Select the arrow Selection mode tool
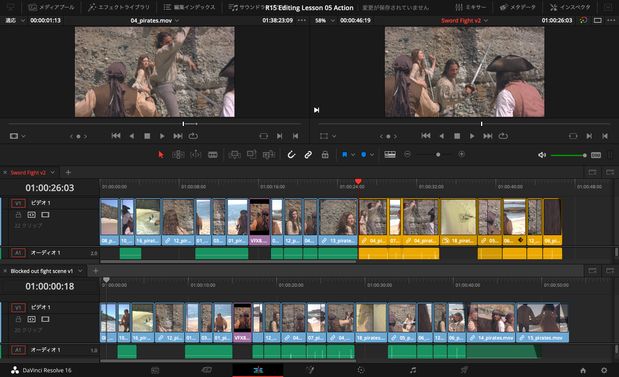The image size is (619, 377). pyautogui.click(x=161, y=155)
